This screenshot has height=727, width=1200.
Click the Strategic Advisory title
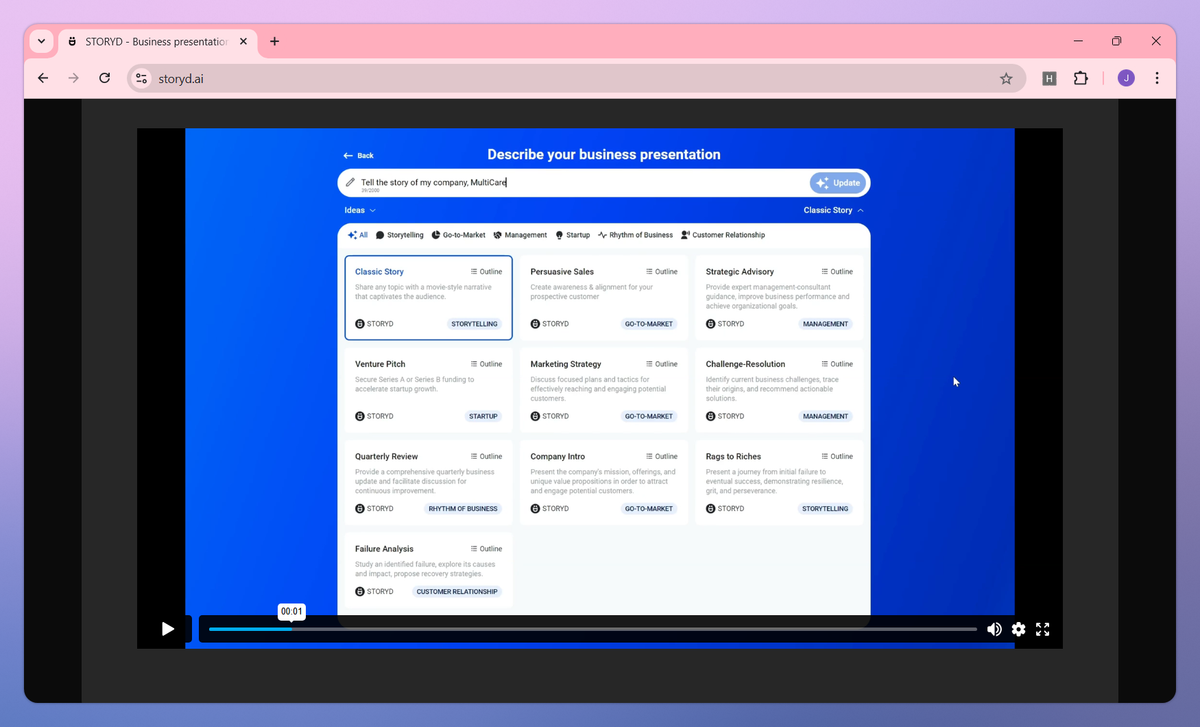tap(740, 272)
